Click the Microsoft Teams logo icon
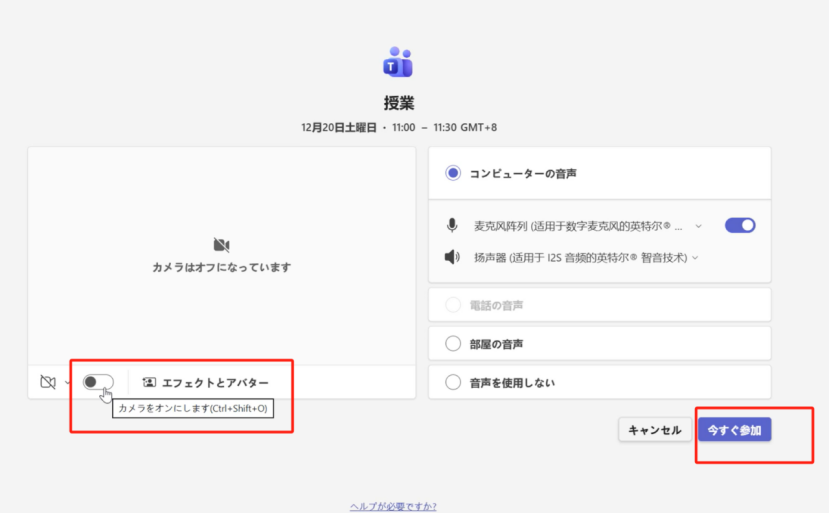 point(397,62)
